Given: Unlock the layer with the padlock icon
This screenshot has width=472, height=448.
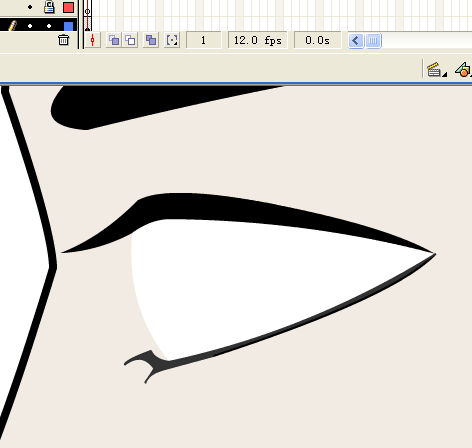Looking at the screenshot, I should pos(49,7).
